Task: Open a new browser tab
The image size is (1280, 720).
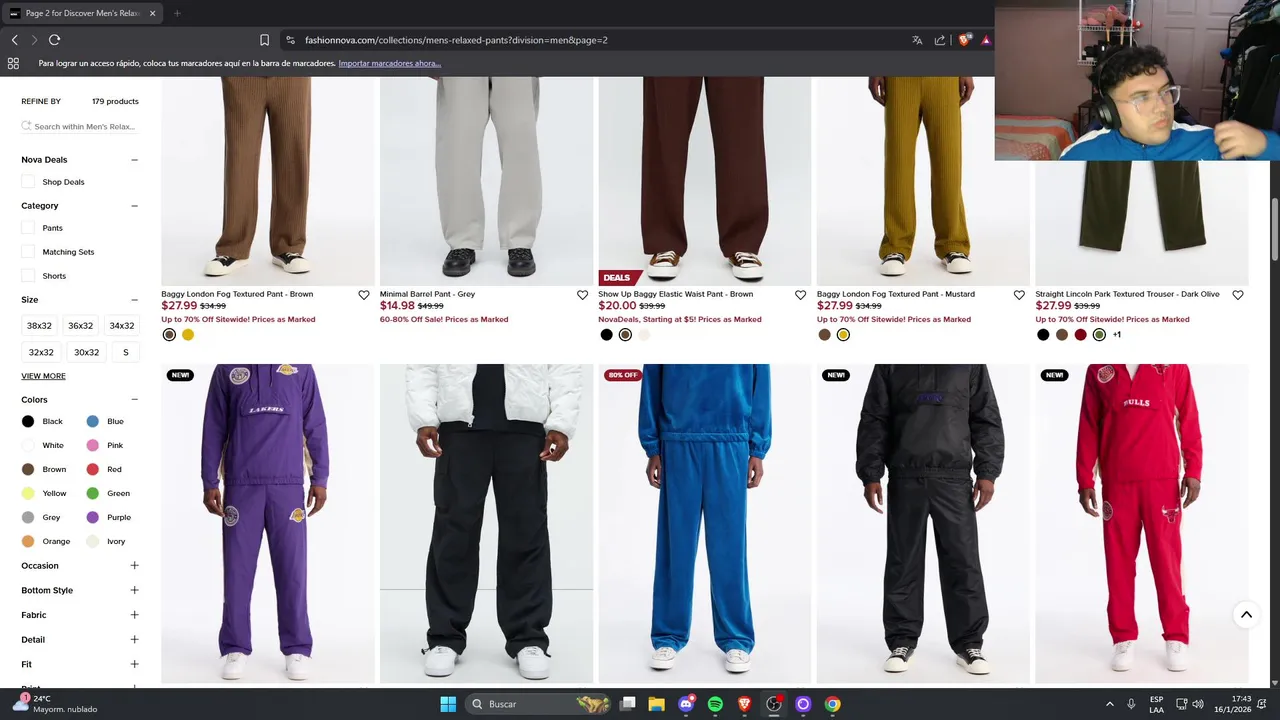Action: pos(177,13)
